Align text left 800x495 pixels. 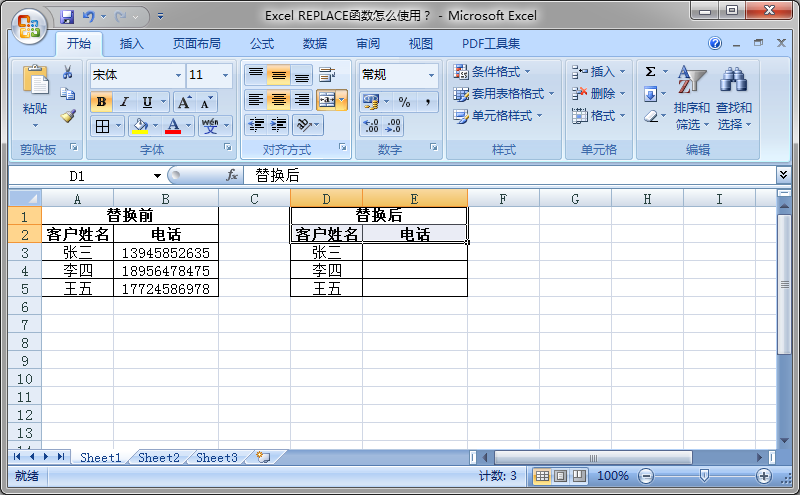[x=256, y=100]
